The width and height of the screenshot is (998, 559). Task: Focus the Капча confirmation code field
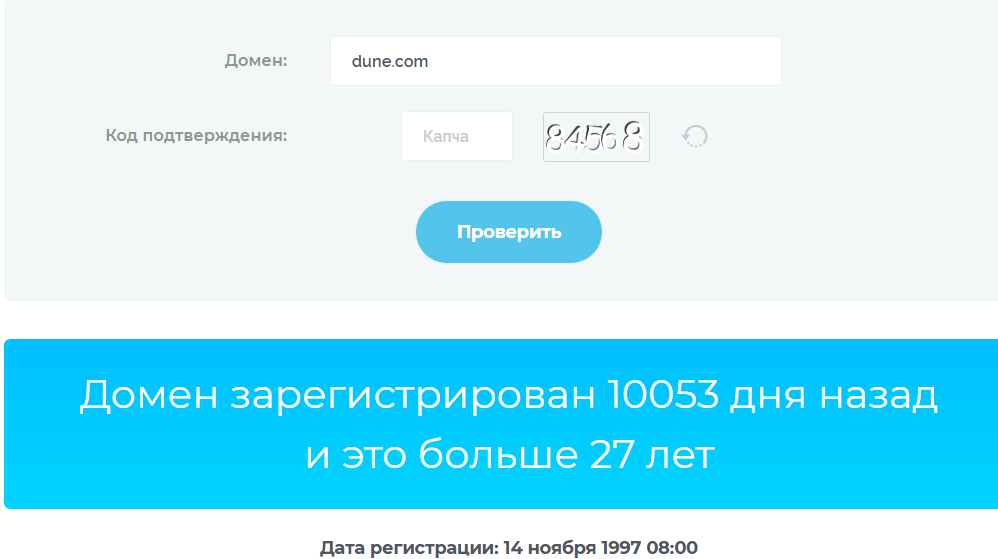[457, 136]
